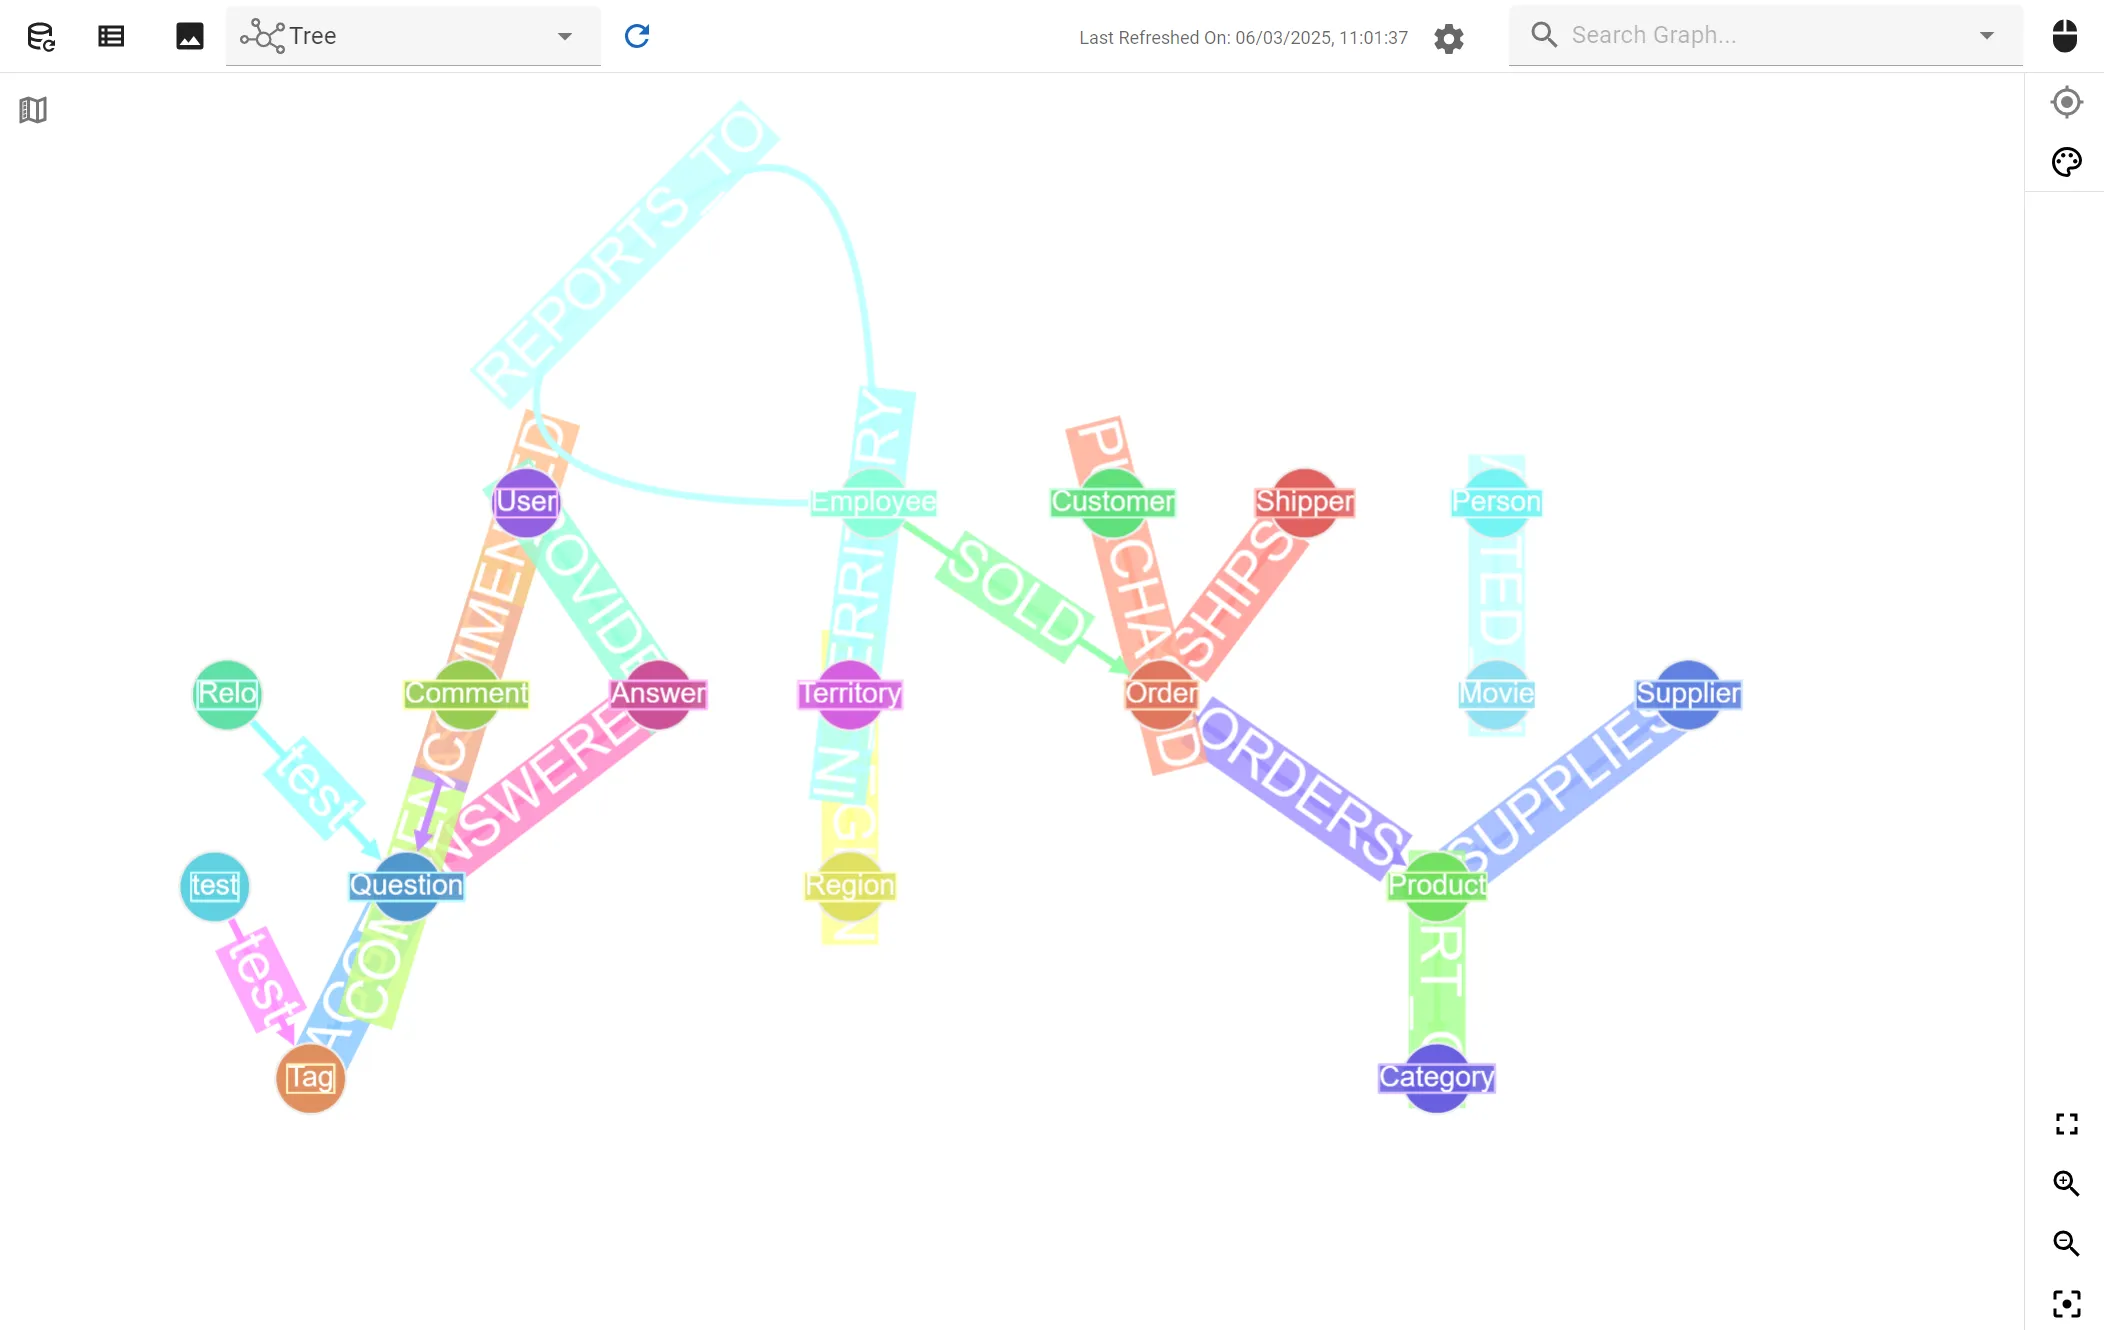Select the Region node
2104x1330 pixels.
pos(850,885)
